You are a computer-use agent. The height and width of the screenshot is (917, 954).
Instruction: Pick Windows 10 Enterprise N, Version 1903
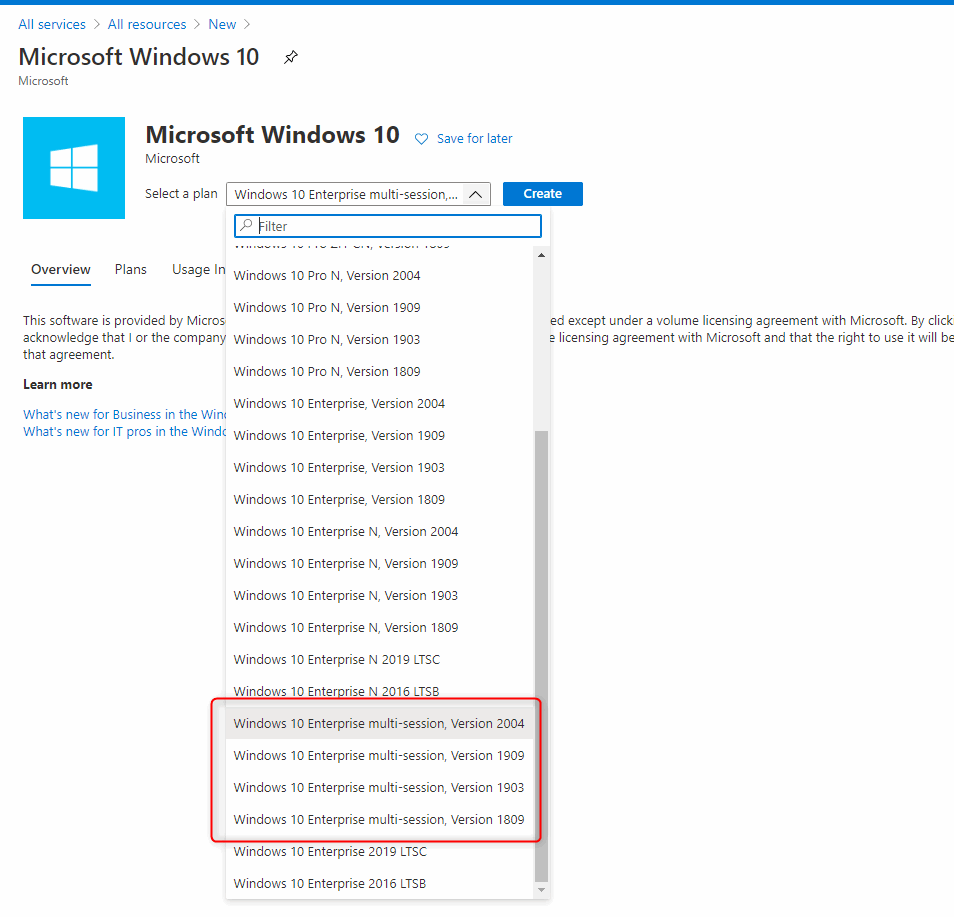[380, 596]
